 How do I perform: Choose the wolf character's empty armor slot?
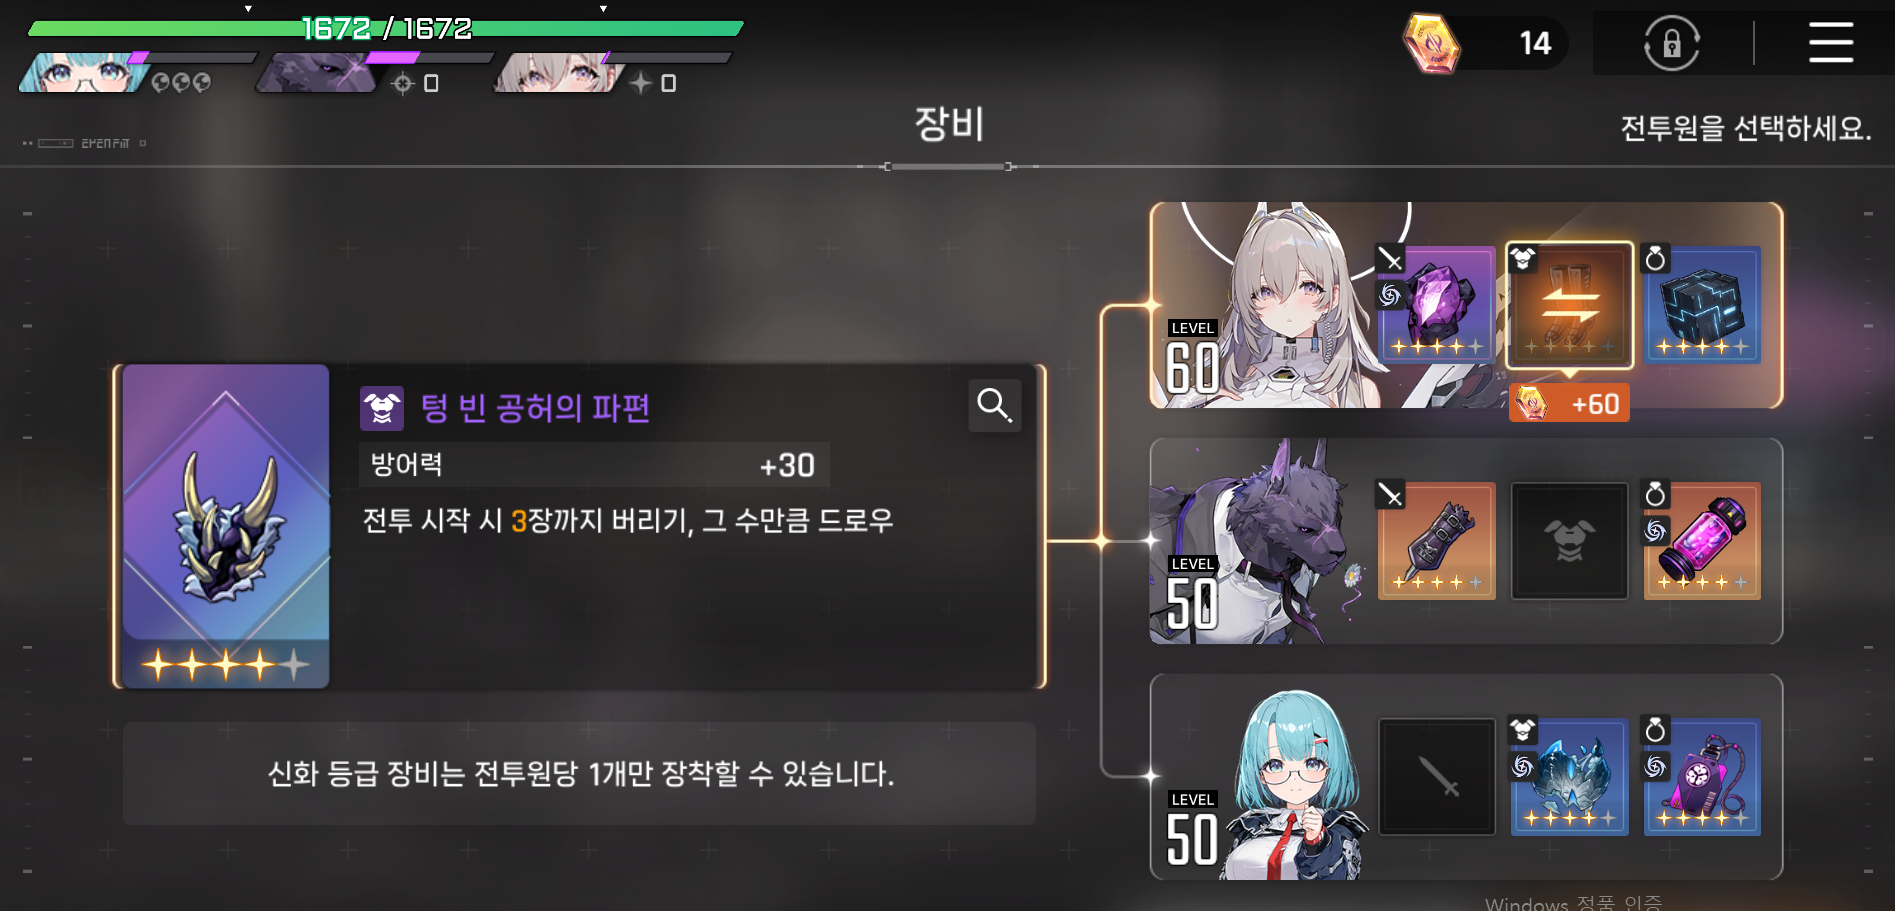point(1569,541)
